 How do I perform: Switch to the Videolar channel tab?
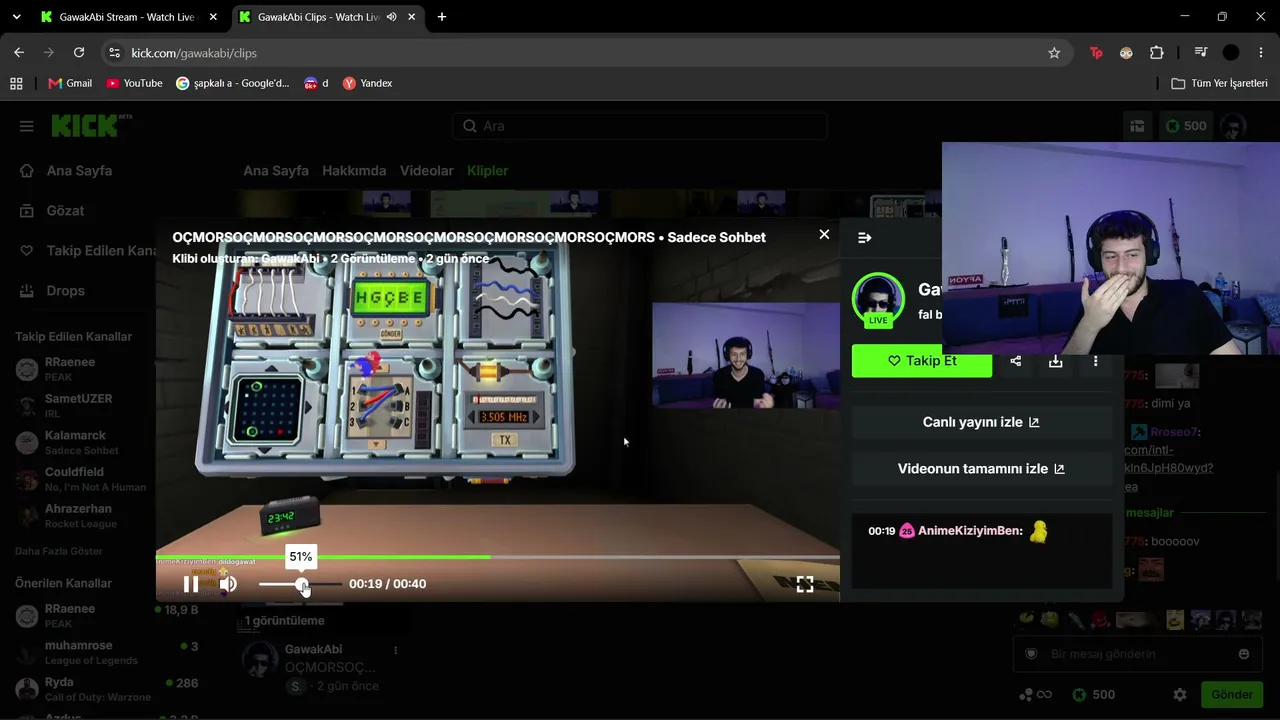(427, 171)
